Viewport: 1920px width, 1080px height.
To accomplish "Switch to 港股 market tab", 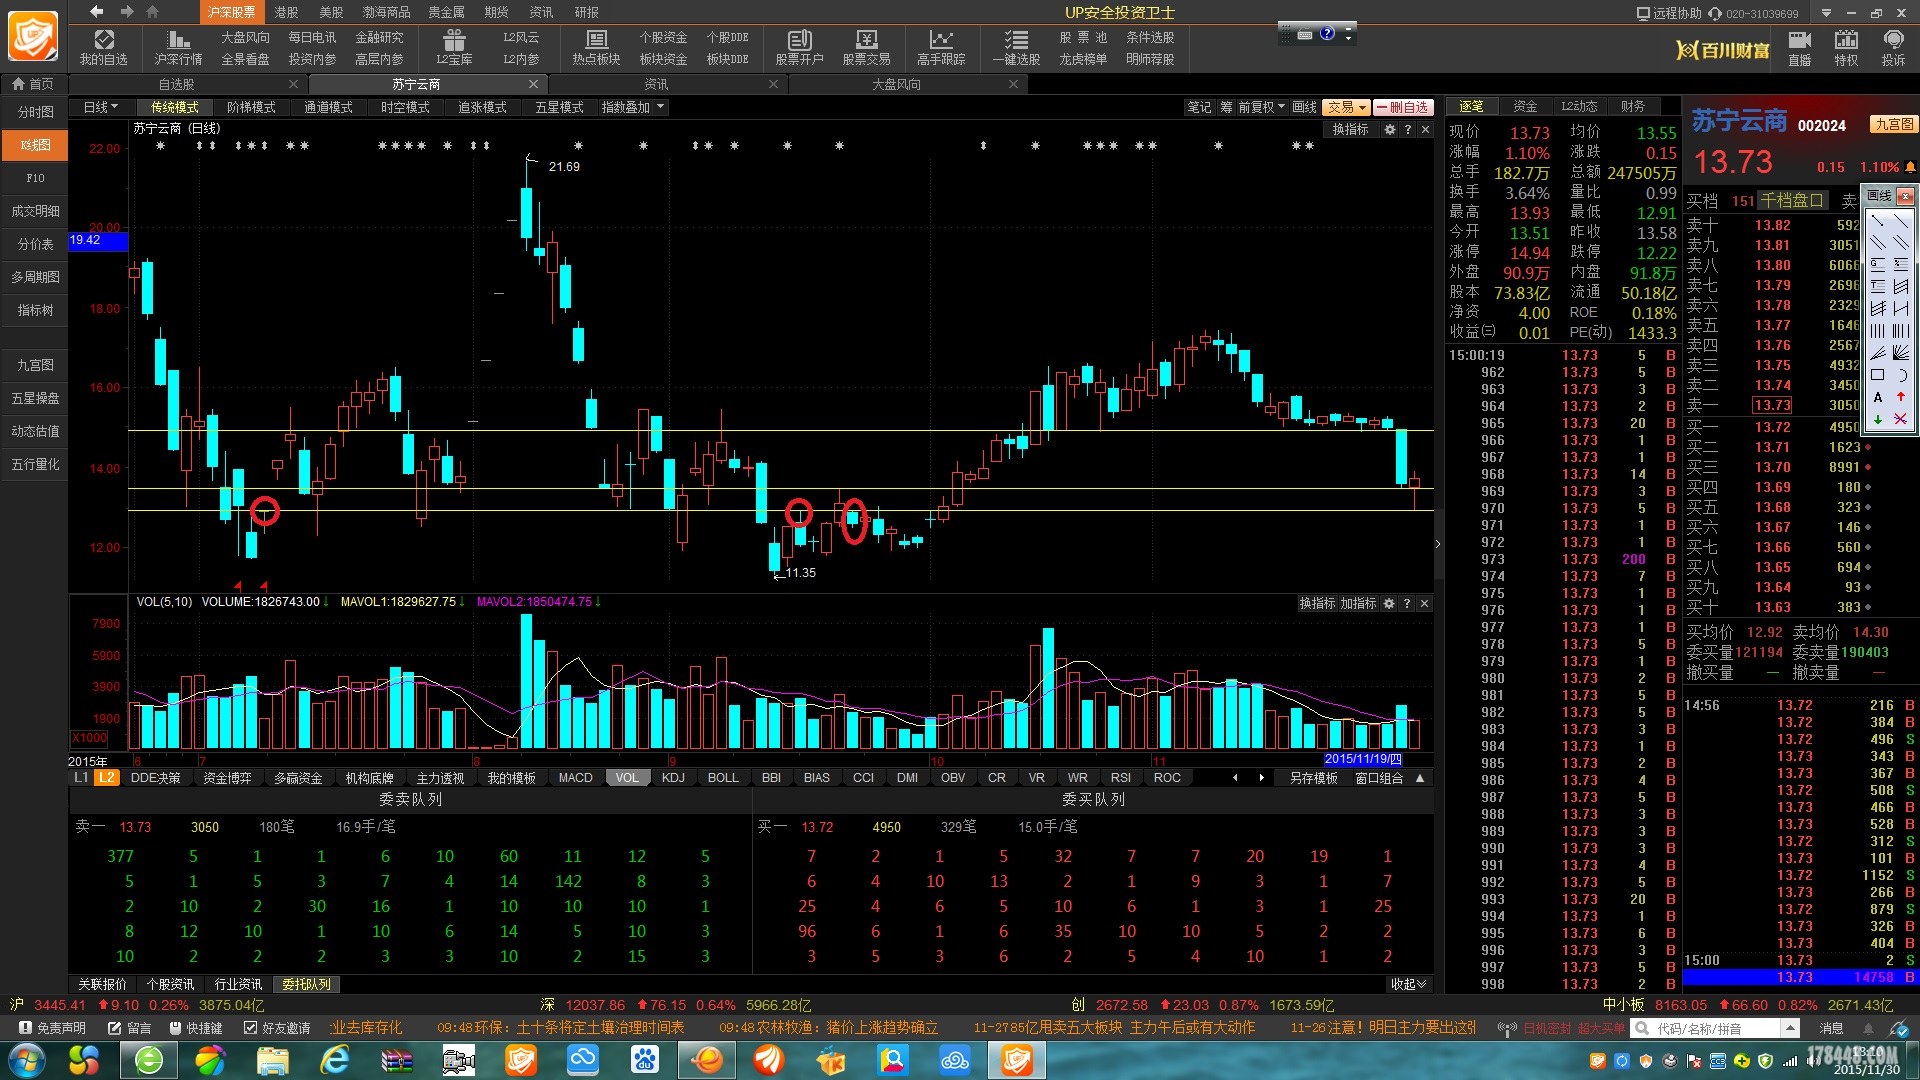I will click(x=286, y=12).
